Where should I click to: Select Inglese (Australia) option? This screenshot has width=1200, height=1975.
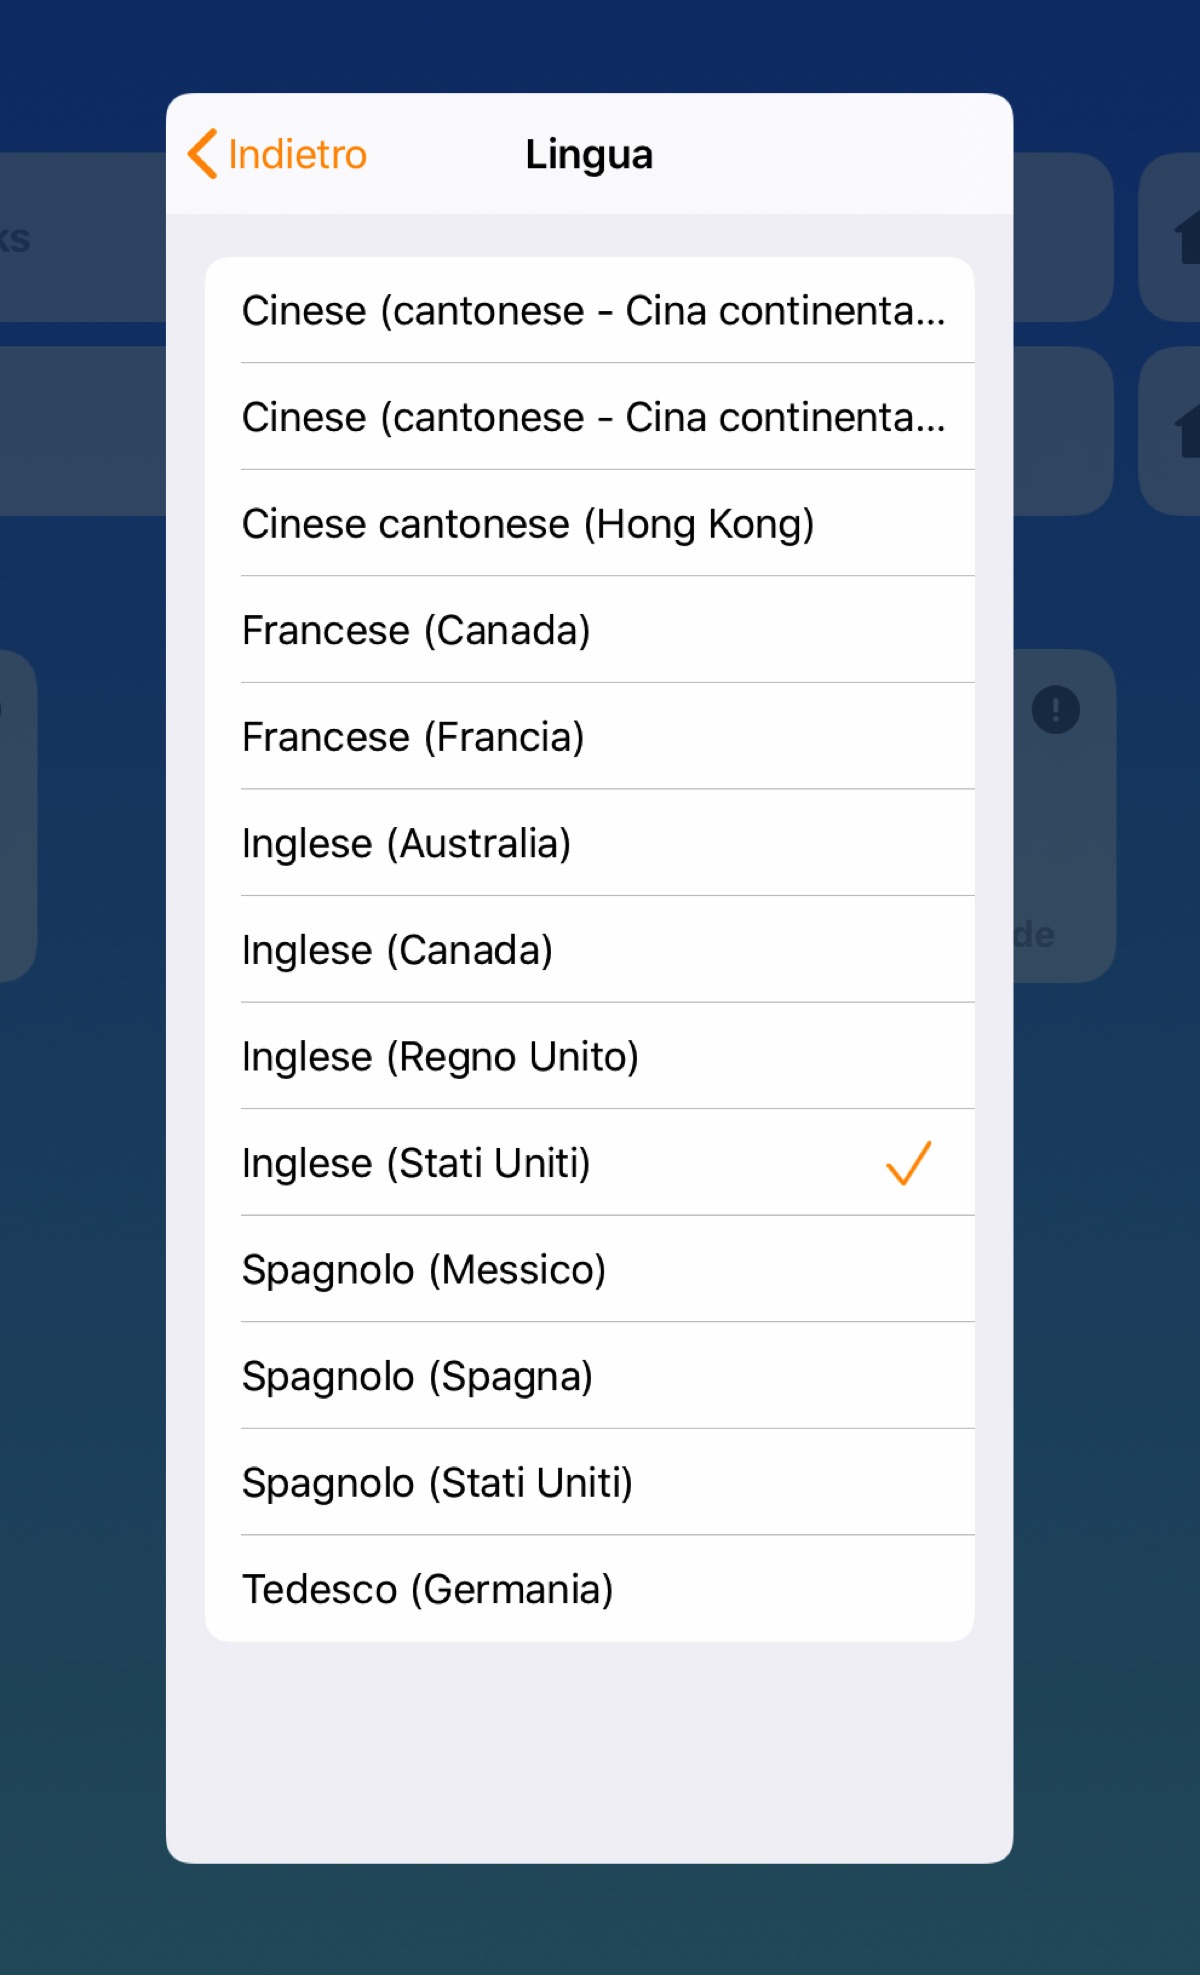(x=406, y=844)
